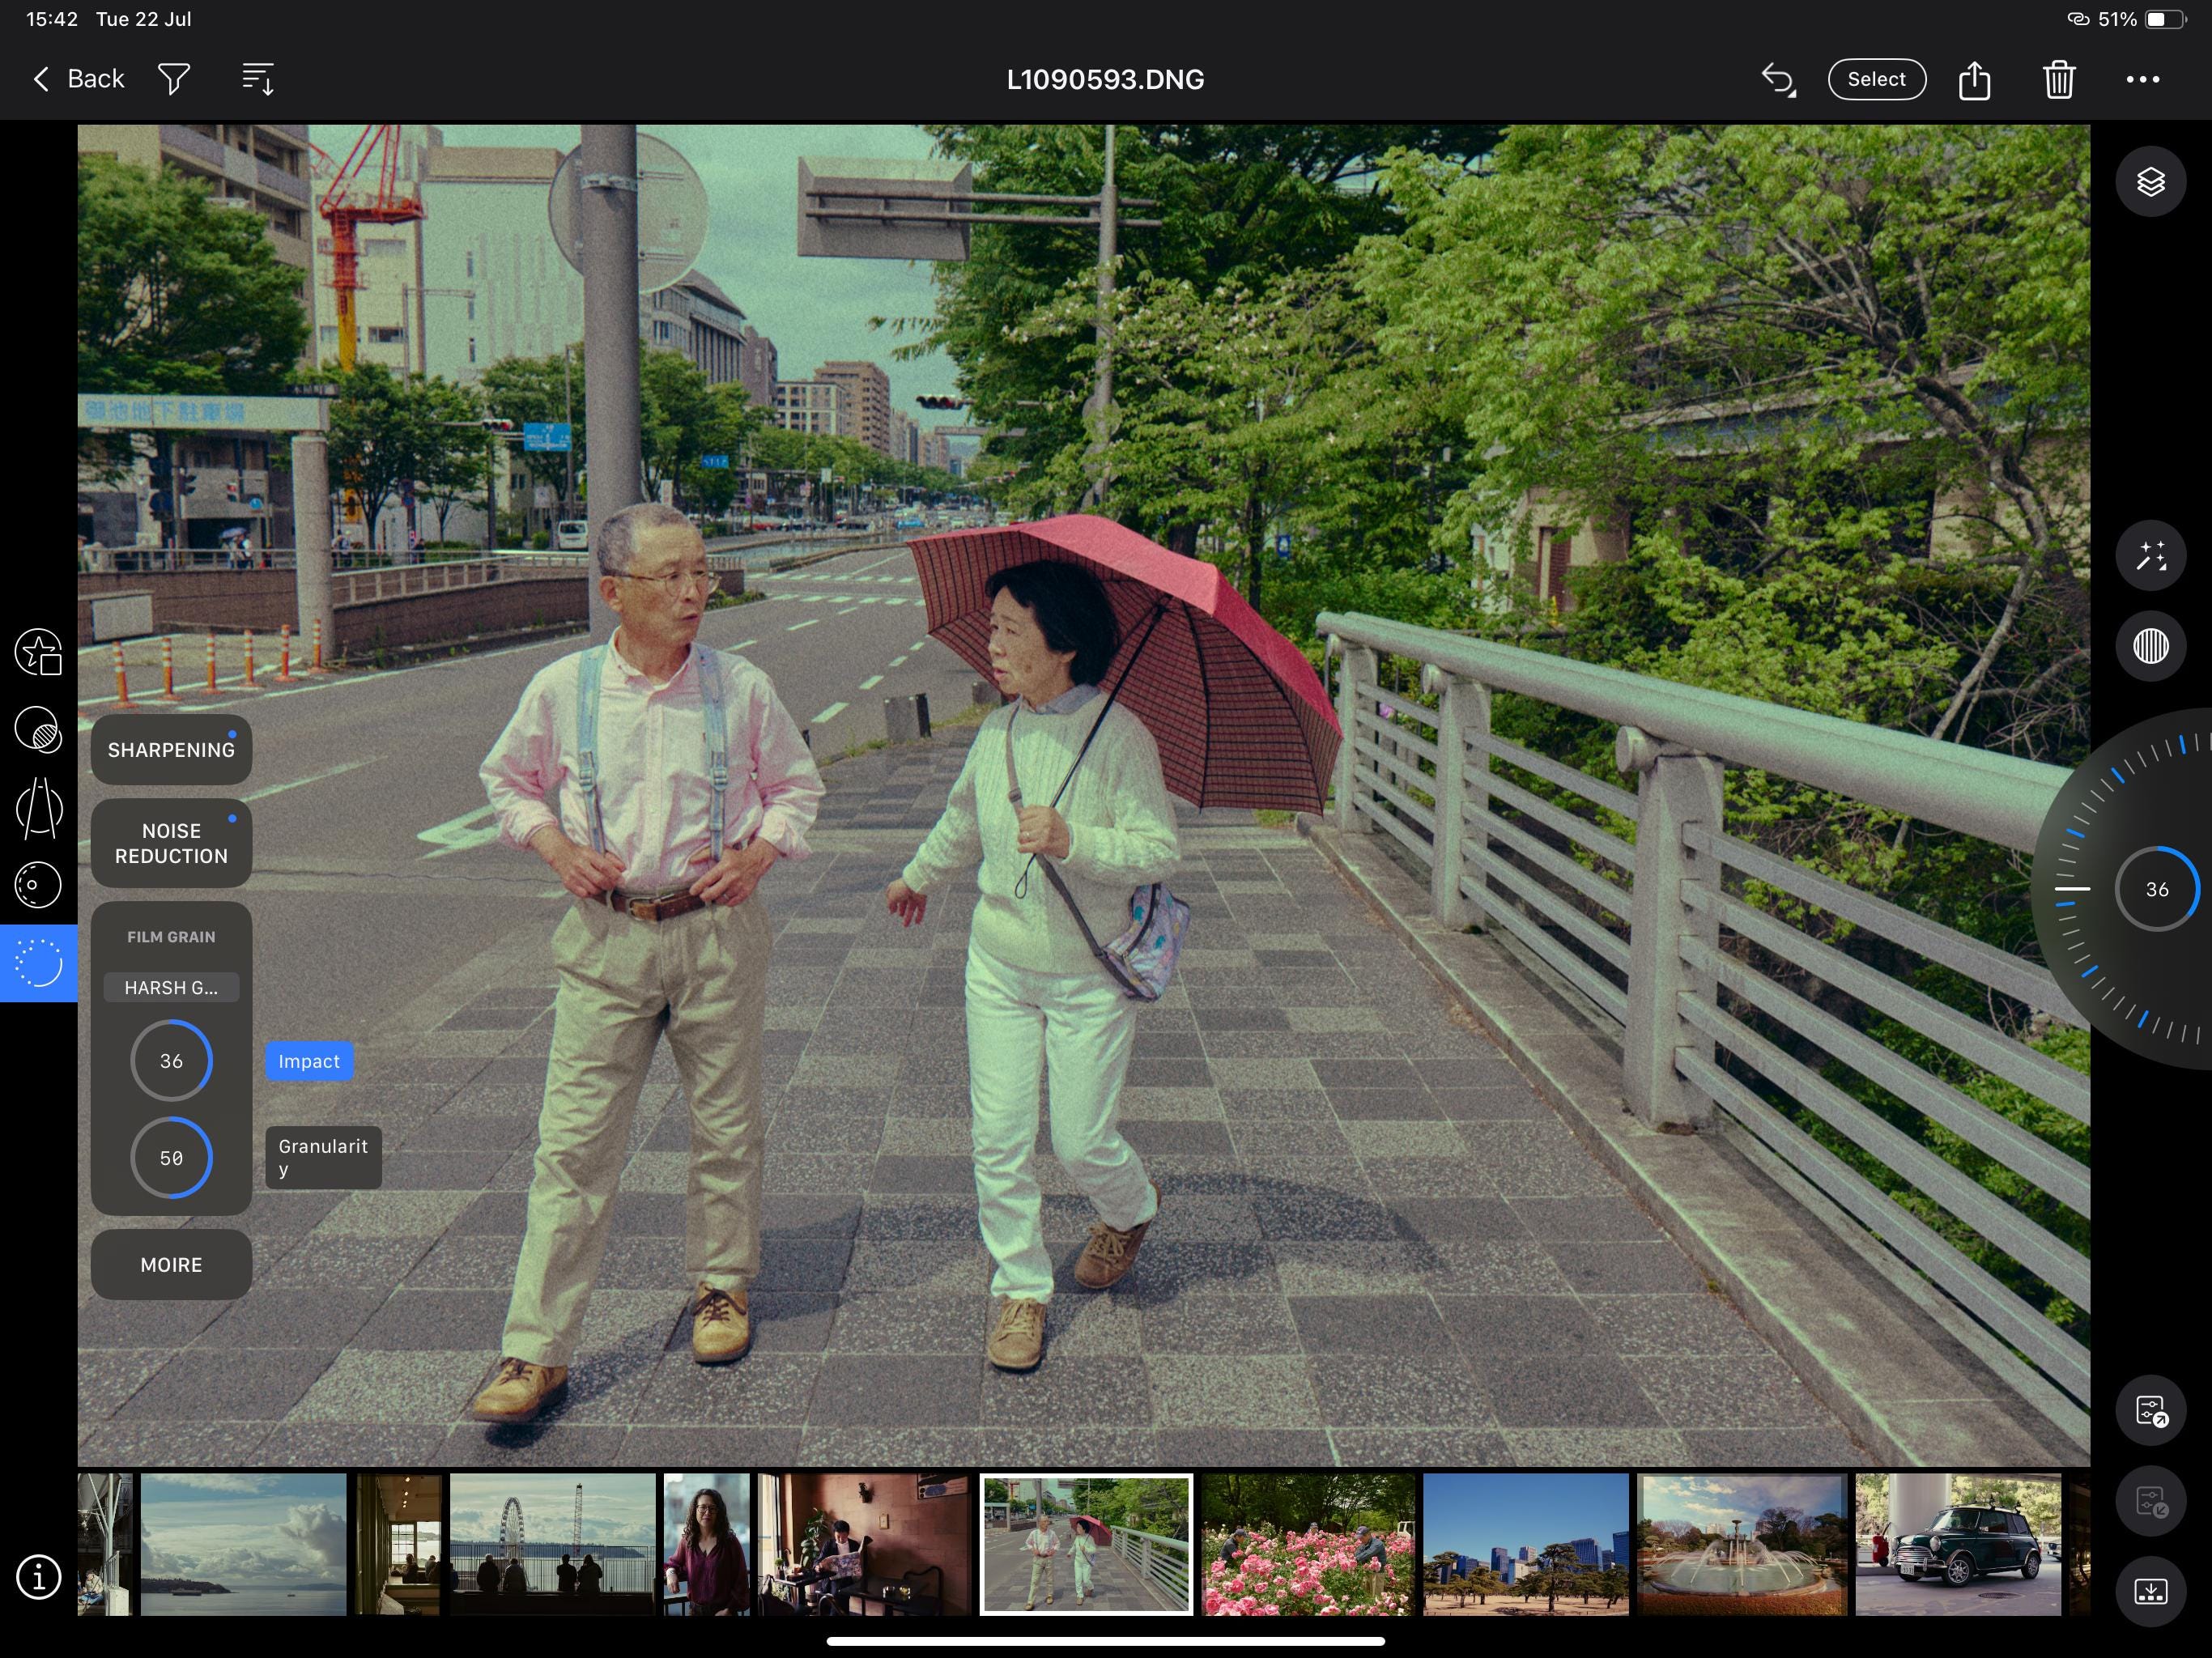The image size is (2212, 1658).
Task: Open the exposure/shaded circle tool icon
Action: (x=39, y=730)
